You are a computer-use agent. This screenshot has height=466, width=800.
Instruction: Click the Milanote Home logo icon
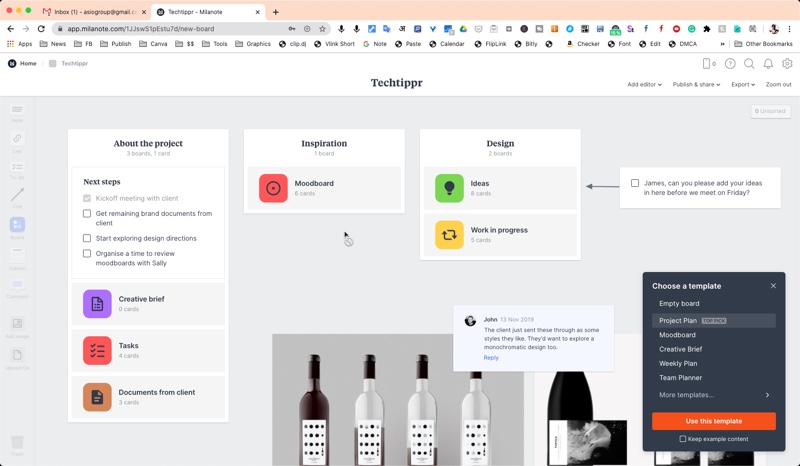pos(12,63)
